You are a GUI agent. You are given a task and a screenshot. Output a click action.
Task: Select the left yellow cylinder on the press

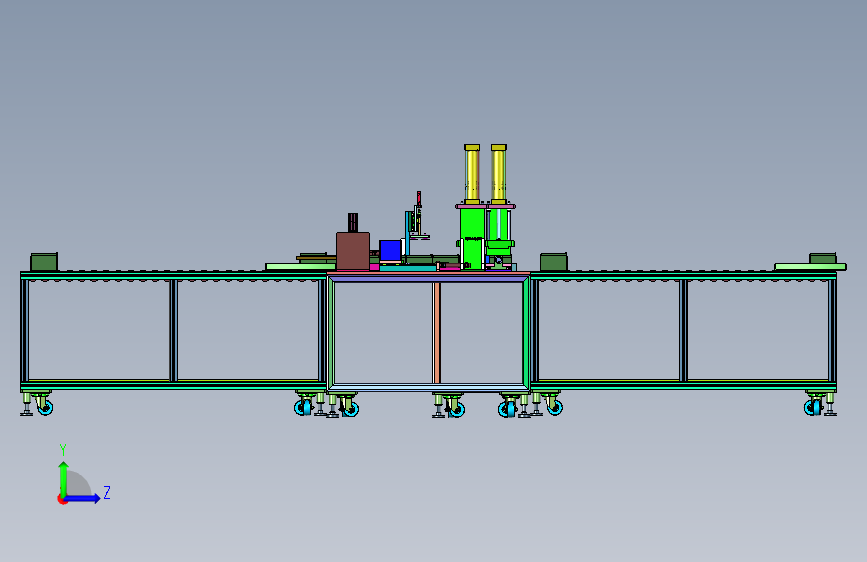[472, 175]
